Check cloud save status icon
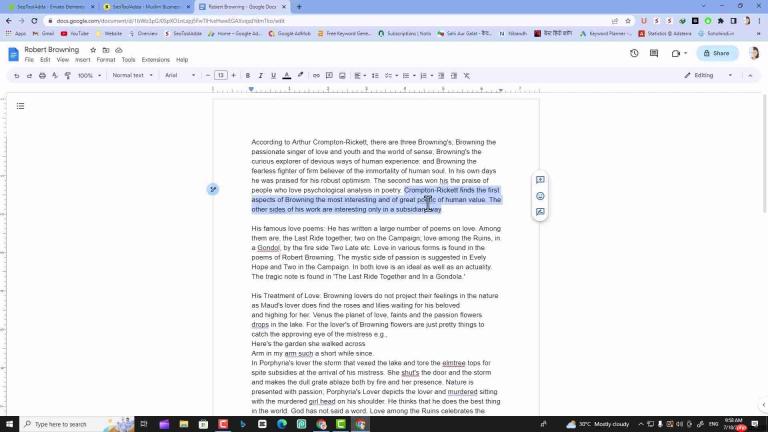Screen dimensions: 768x432 coord(119,50)
